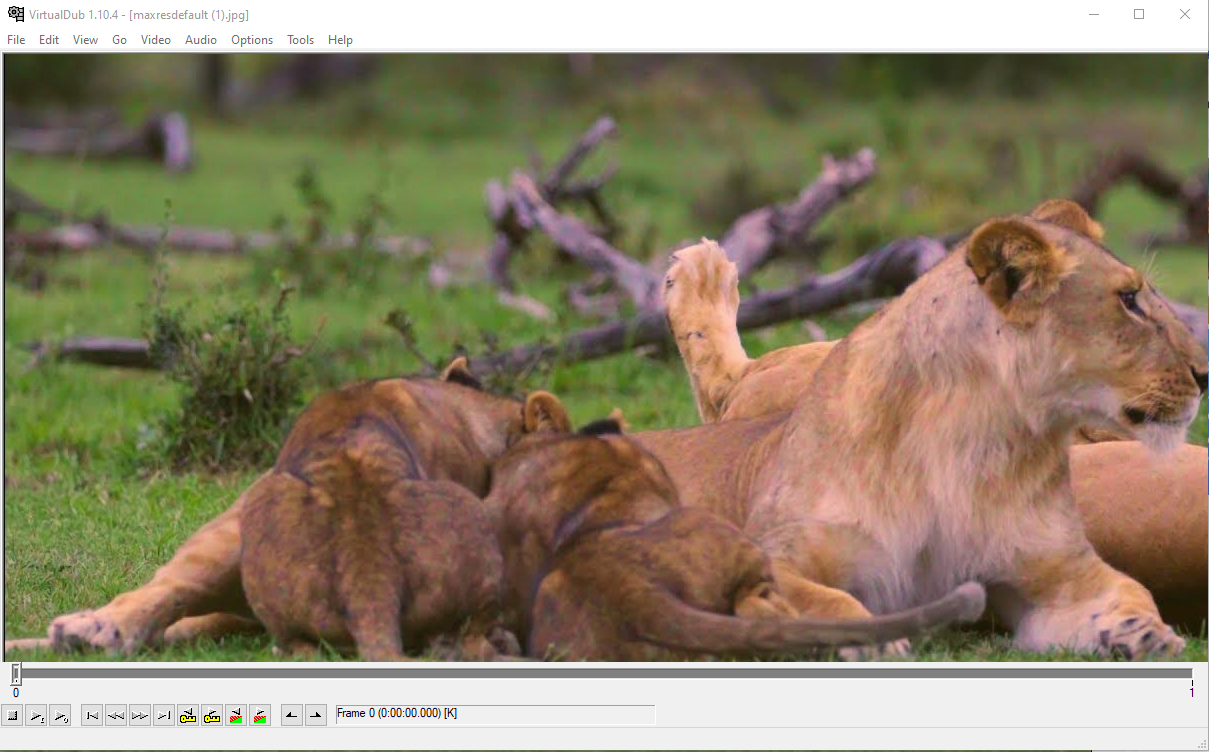Open the Tools menu
1209x752 pixels.
pos(300,40)
